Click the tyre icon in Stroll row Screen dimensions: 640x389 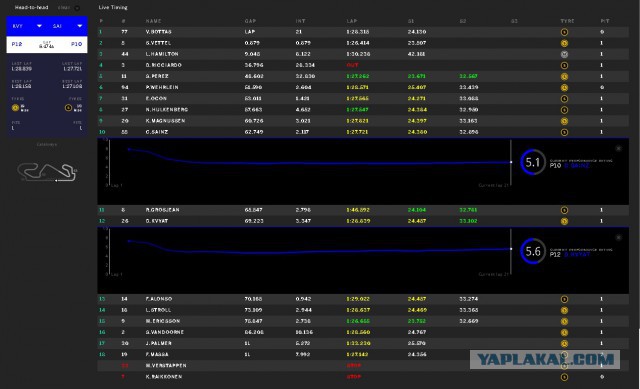point(564,310)
